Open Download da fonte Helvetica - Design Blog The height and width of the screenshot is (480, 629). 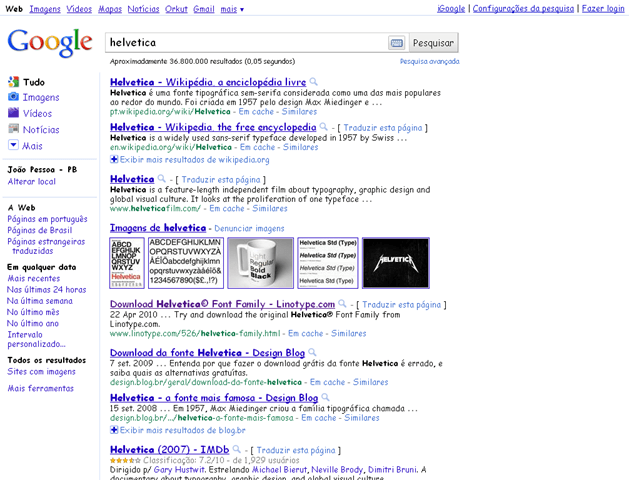[x=207, y=353]
